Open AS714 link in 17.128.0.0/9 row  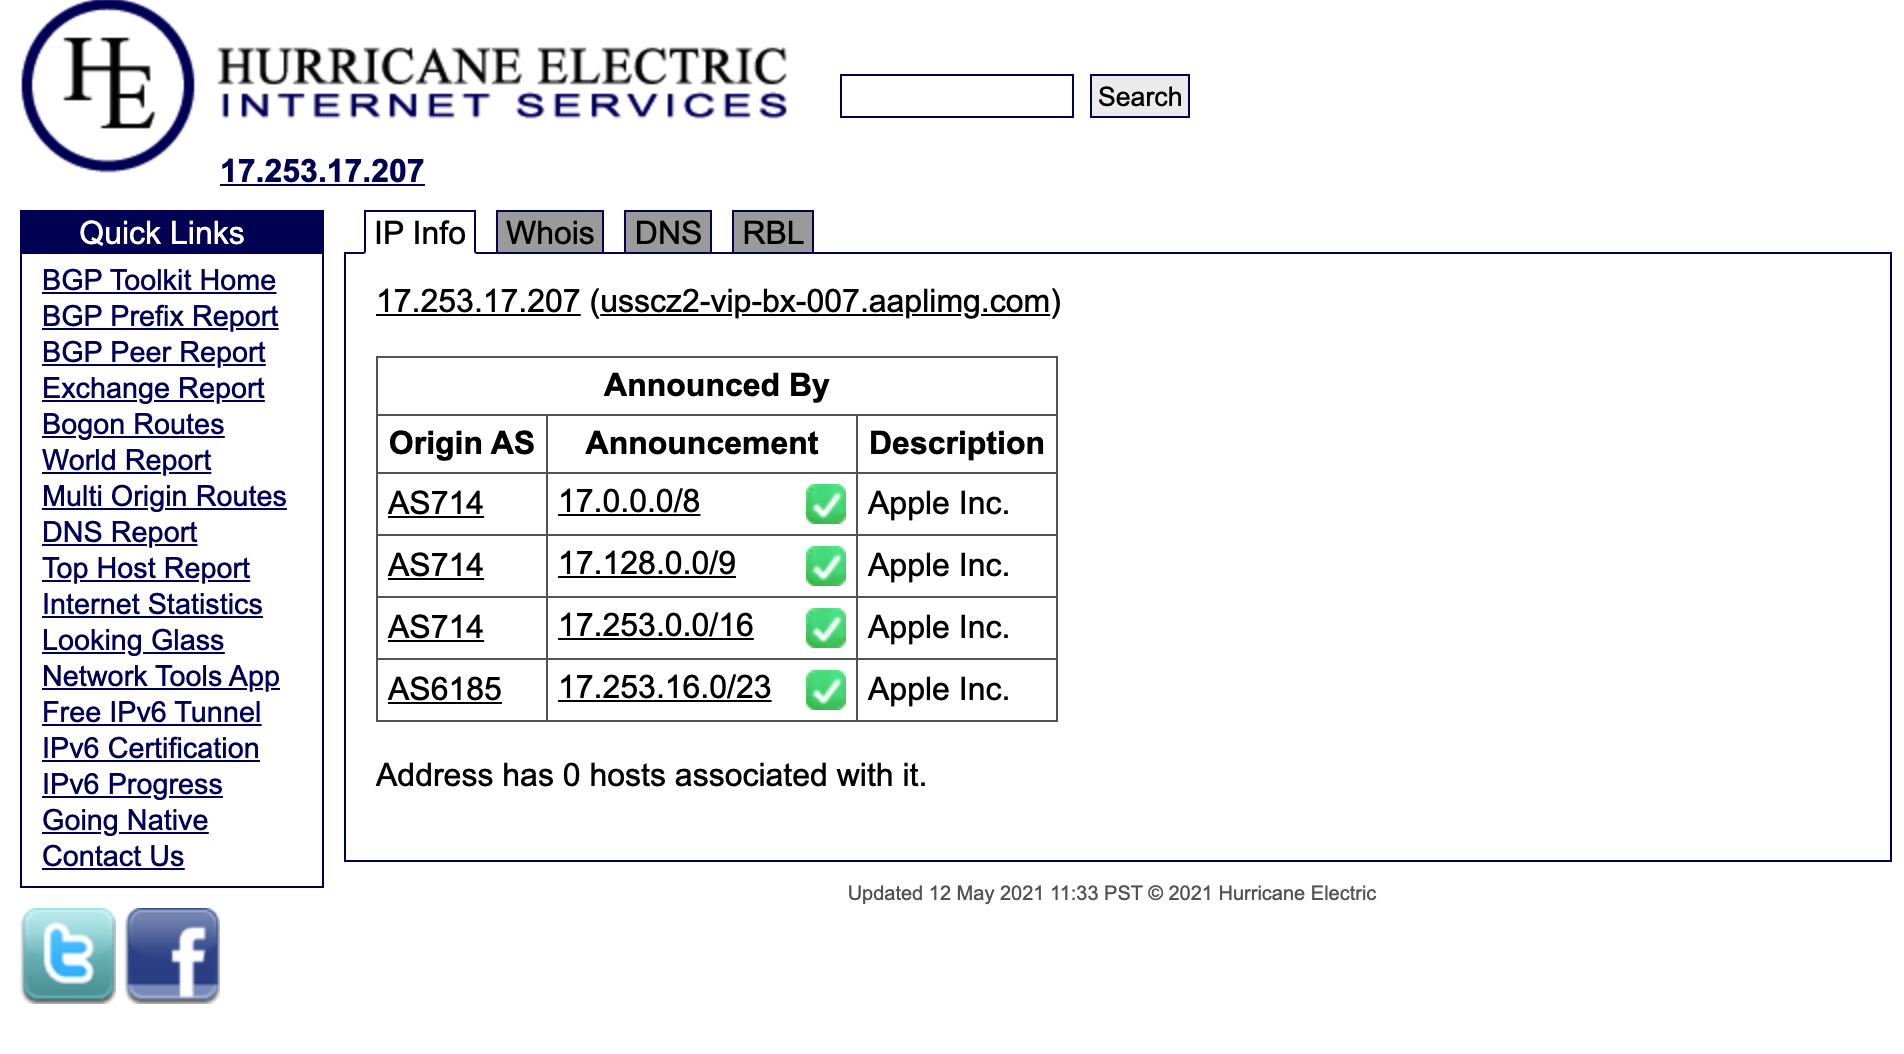436,565
